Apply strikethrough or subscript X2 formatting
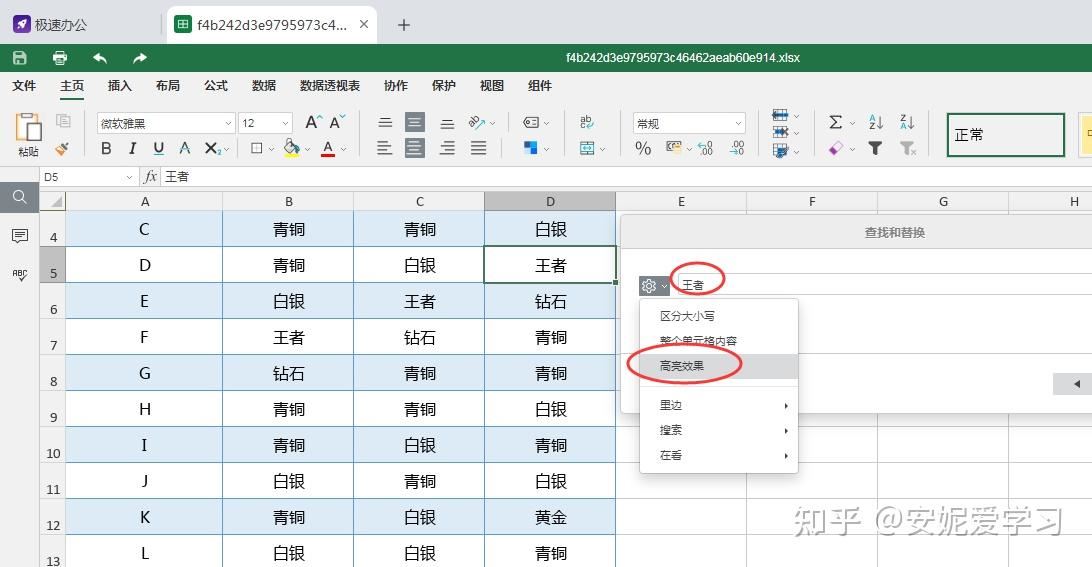The width and height of the screenshot is (1092, 567). click(x=212, y=148)
